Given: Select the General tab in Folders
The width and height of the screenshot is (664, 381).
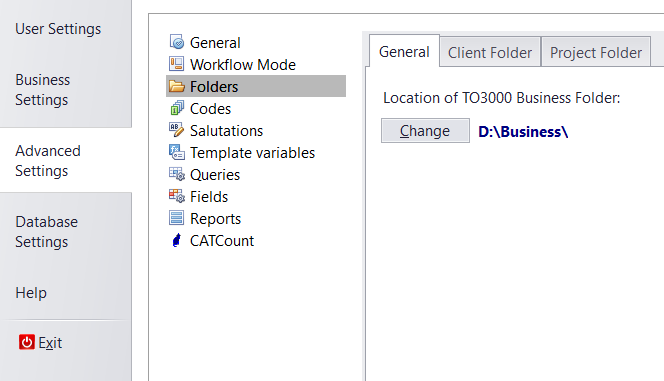Looking at the screenshot, I should [404, 52].
